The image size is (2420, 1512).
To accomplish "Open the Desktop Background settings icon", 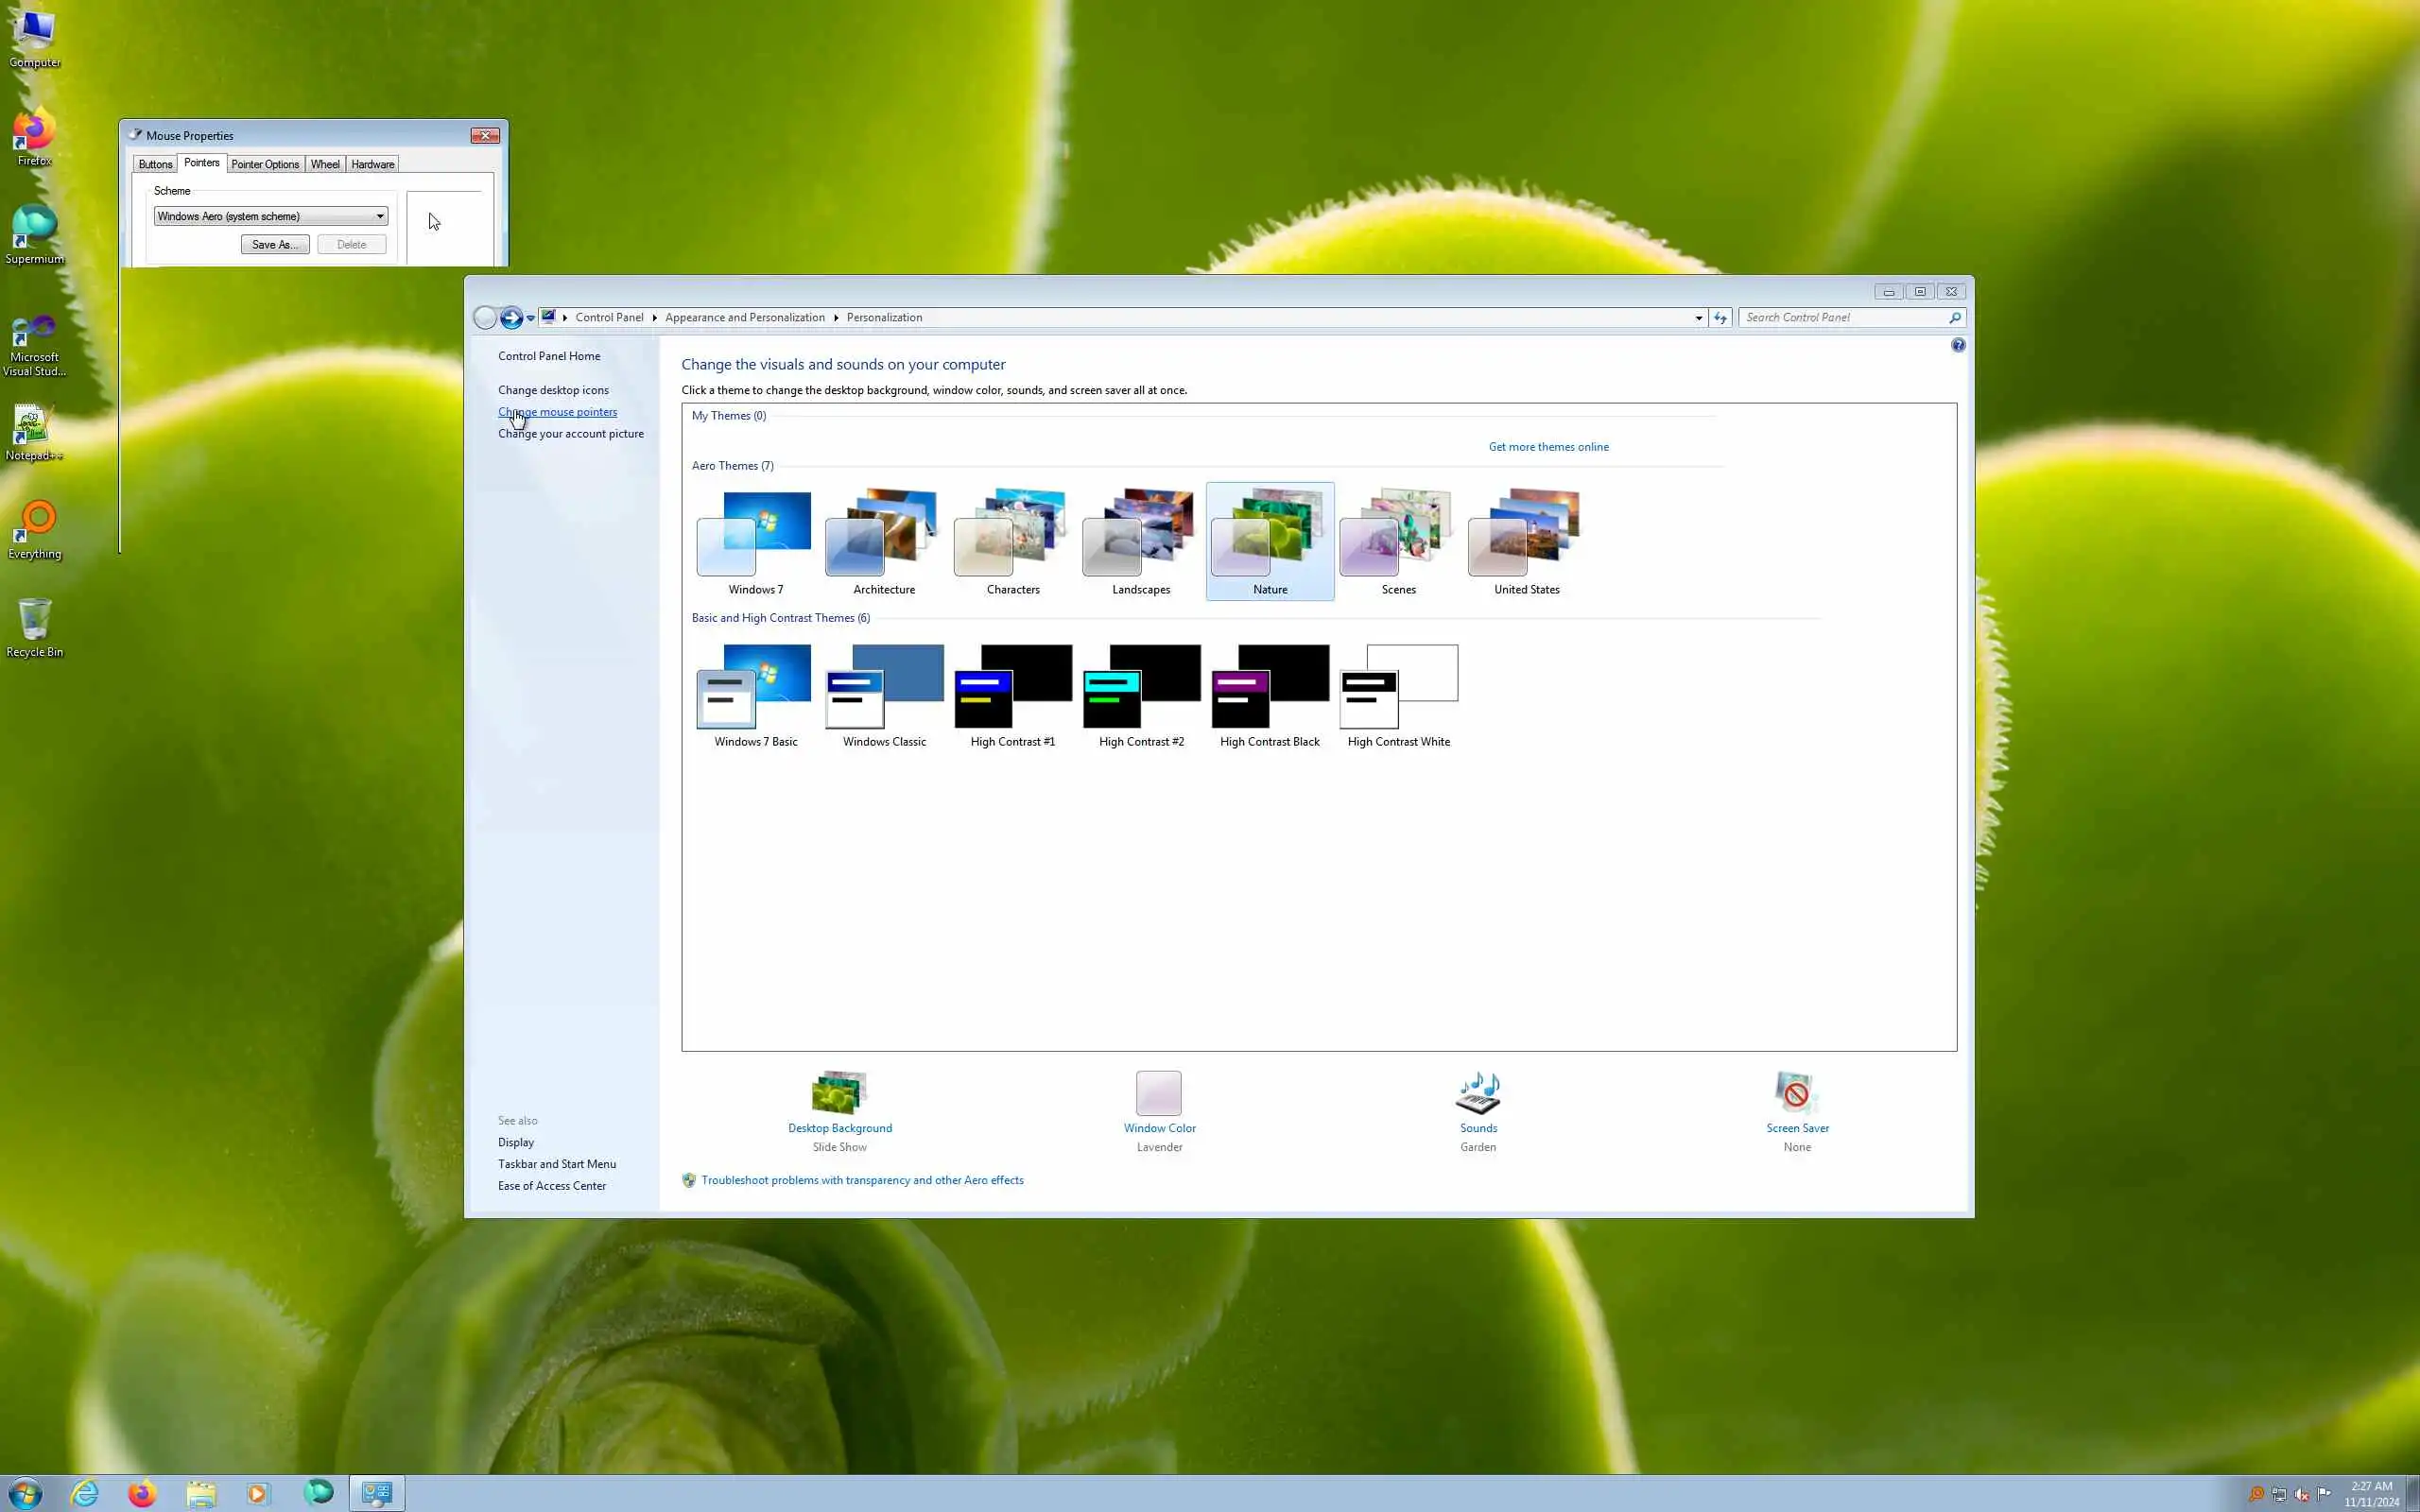I will point(839,1092).
